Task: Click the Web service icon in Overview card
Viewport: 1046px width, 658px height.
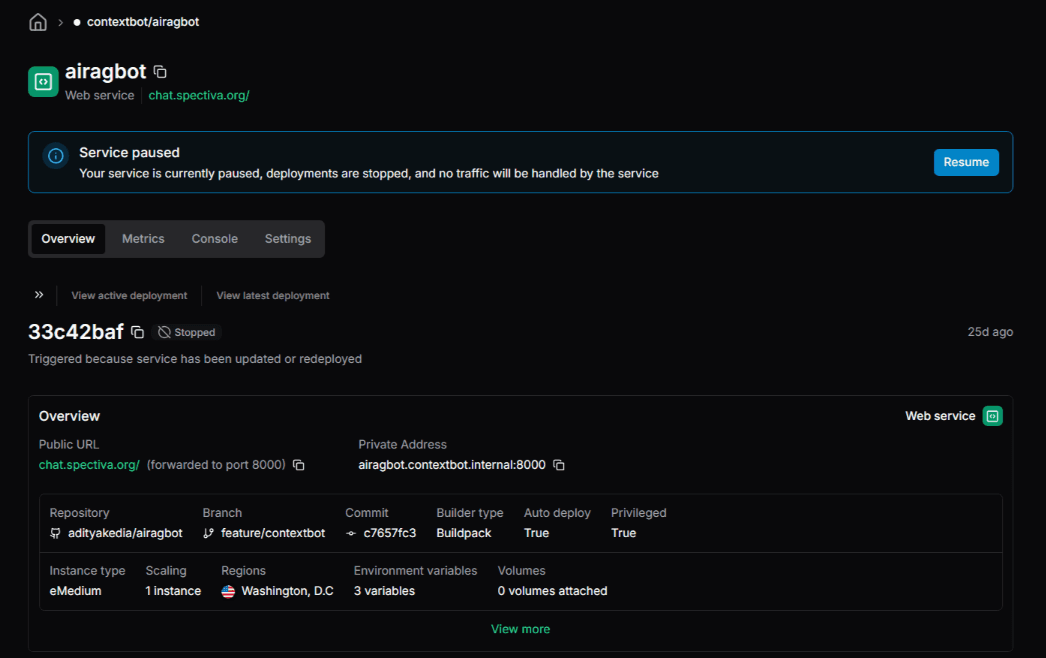Action: tap(993, 416)
